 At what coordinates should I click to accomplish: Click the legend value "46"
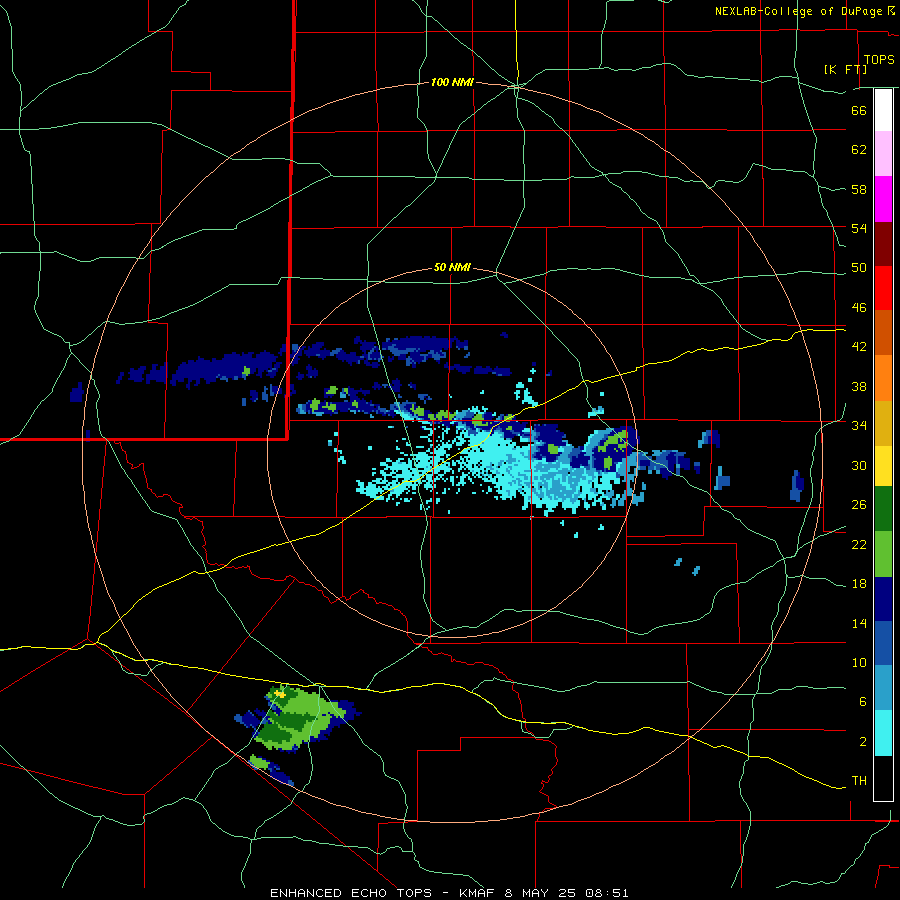pos(859,308)
